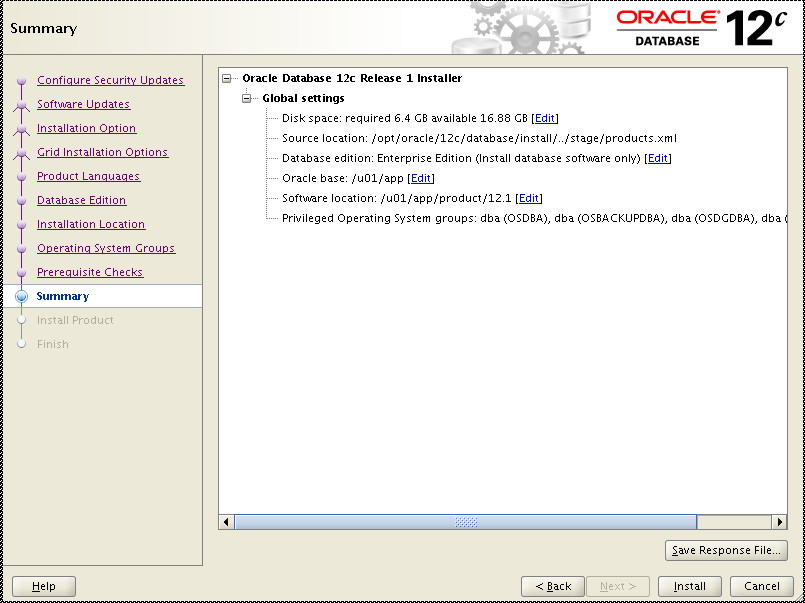Go Back to previous step
805x603 pixels.
click(553, 586)
